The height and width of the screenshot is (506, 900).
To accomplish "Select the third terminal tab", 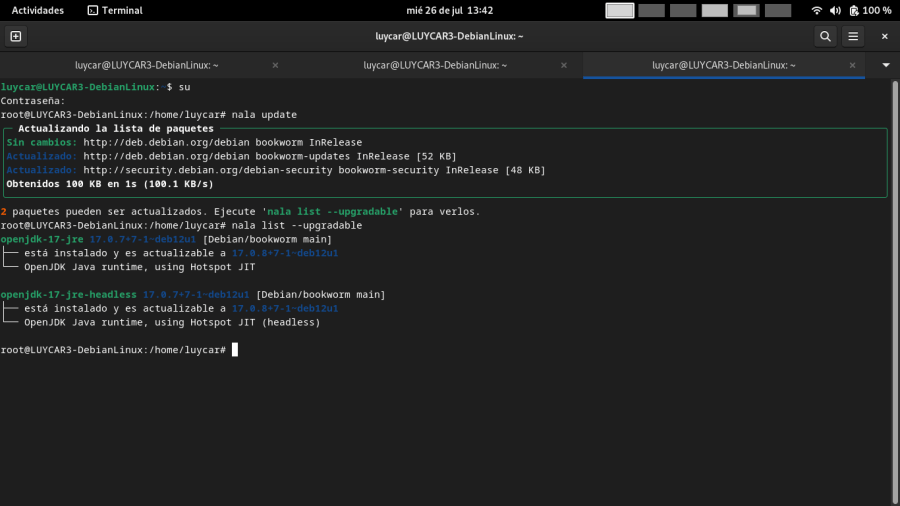I will coord(723,65).
